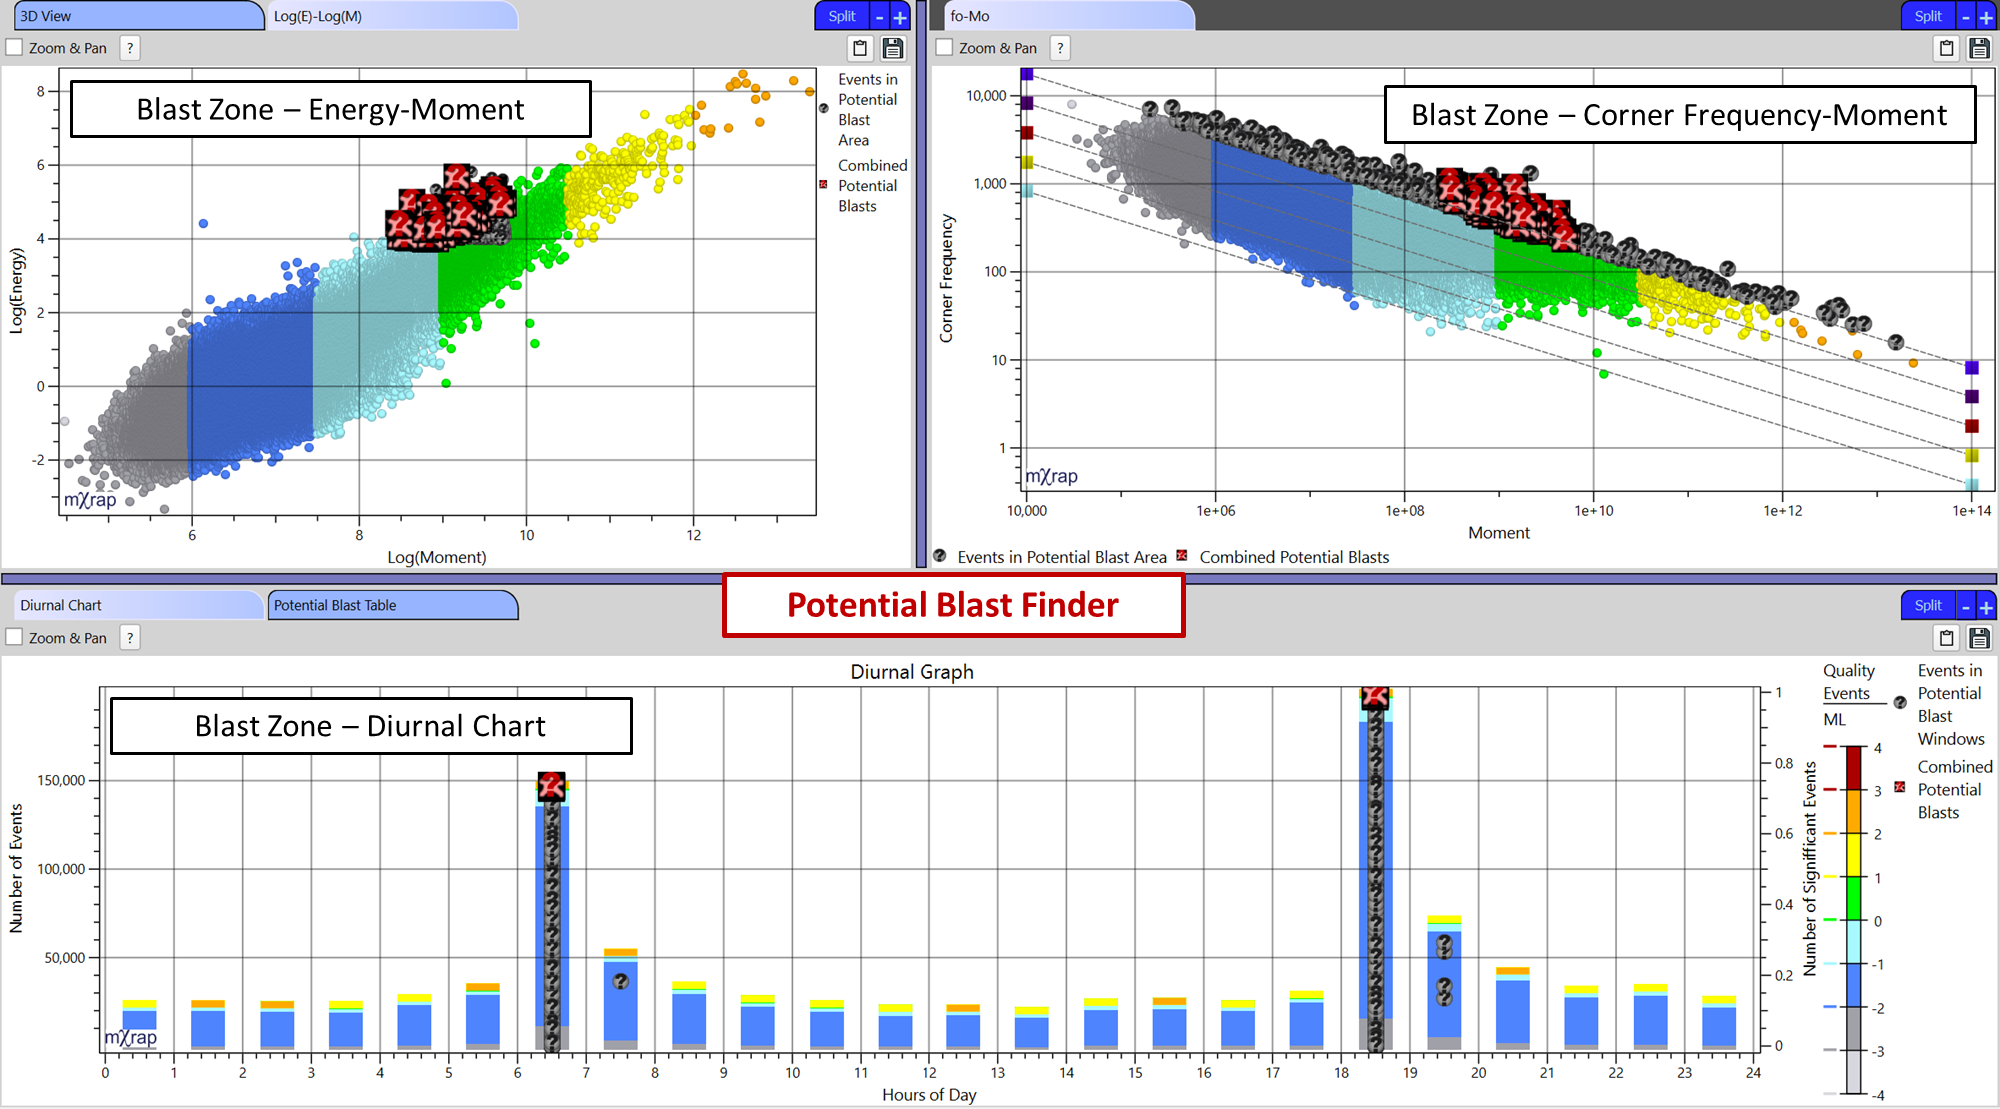The height and width of the screenshot is (1109, 2000).
Task: Copy the fo-Mo chart to clipboard
Action: (x=1947, y=47)
